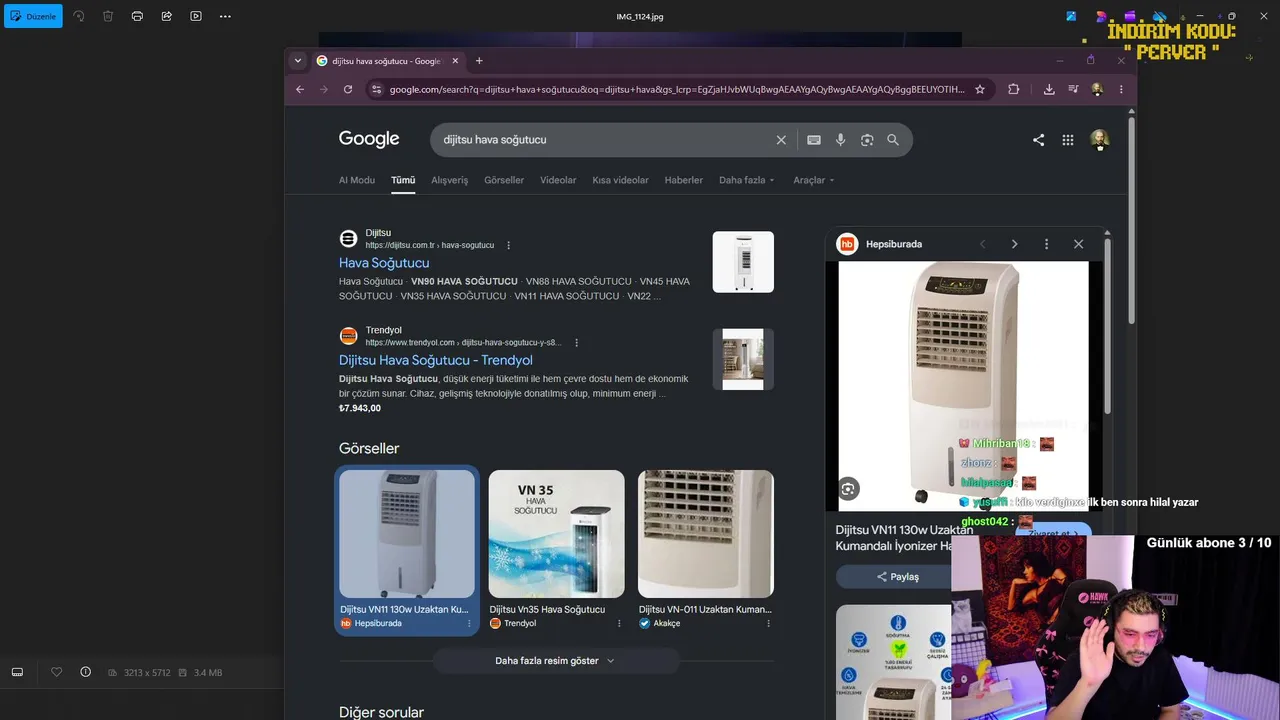1280x720 pixels.
Task: Open the Videolar tab
Action: pyautogui.click(x=558, y=180)
